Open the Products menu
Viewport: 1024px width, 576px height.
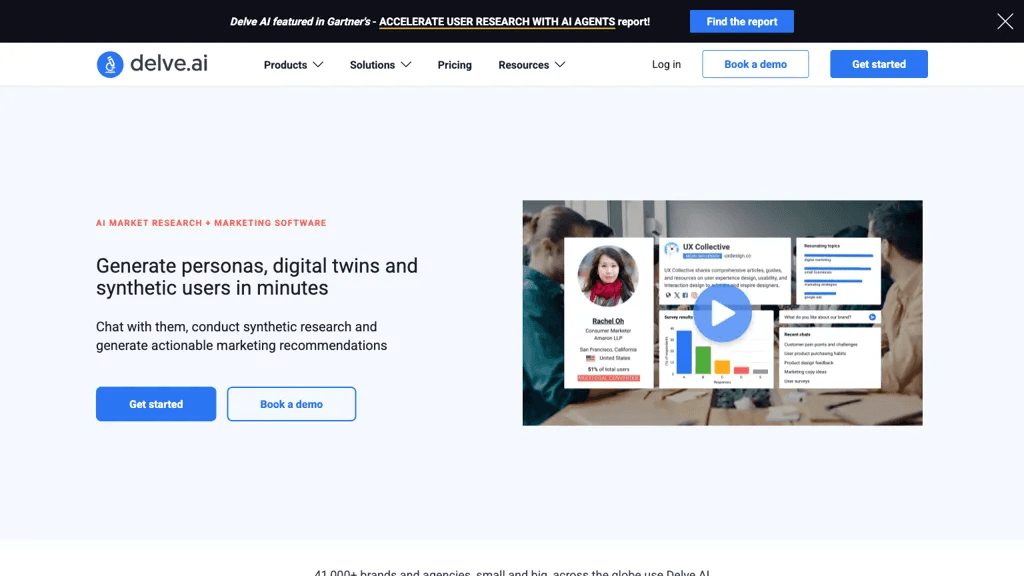(x=285, y=65)
